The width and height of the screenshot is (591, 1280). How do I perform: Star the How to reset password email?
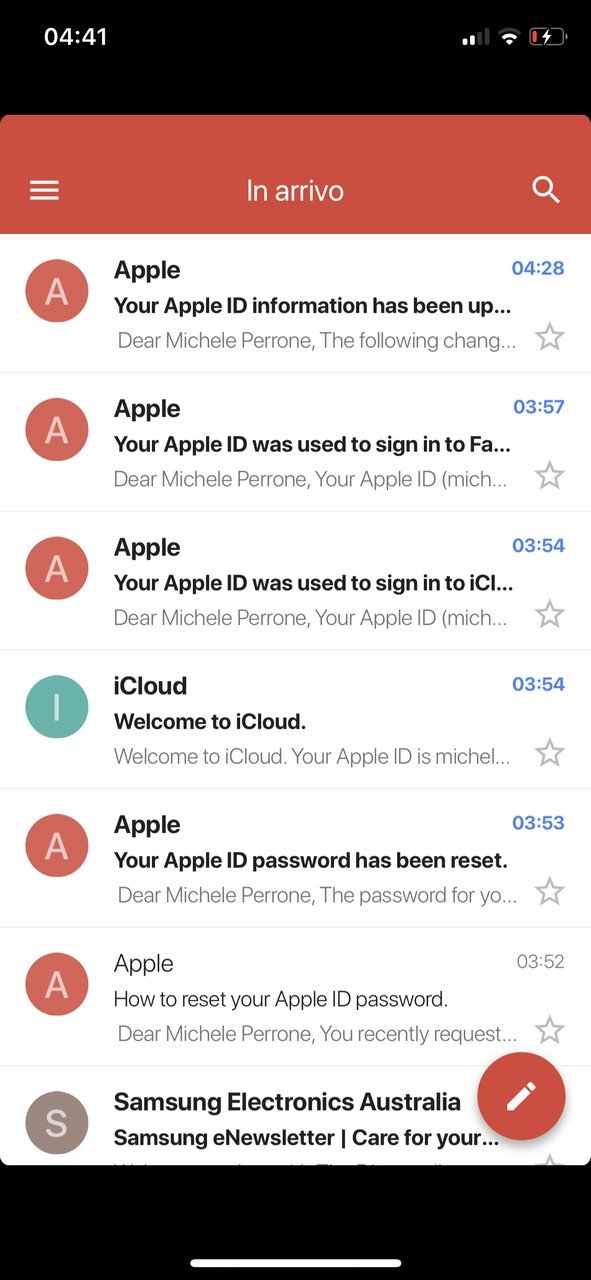549,1030
